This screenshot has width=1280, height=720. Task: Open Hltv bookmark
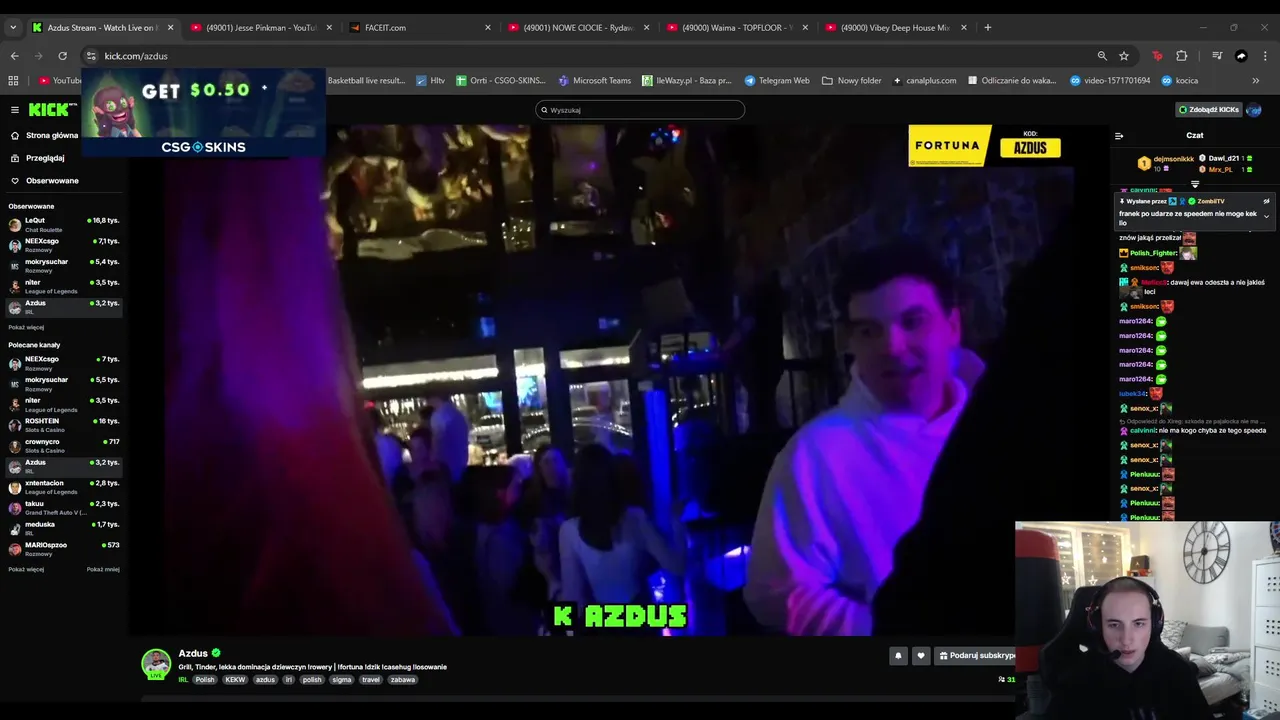(x=430, y=80)
